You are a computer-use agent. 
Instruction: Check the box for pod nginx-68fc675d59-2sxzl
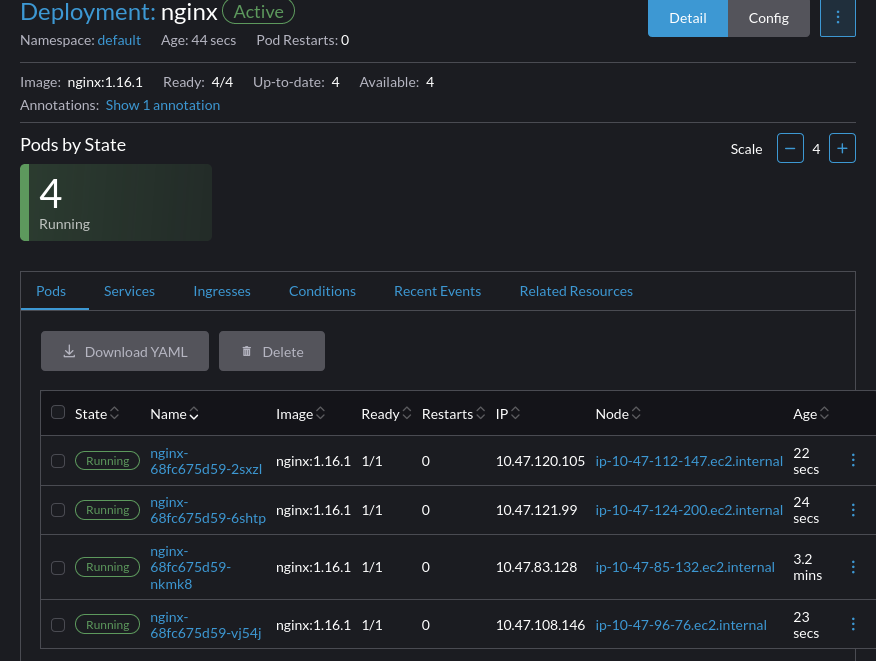(58, 461)
